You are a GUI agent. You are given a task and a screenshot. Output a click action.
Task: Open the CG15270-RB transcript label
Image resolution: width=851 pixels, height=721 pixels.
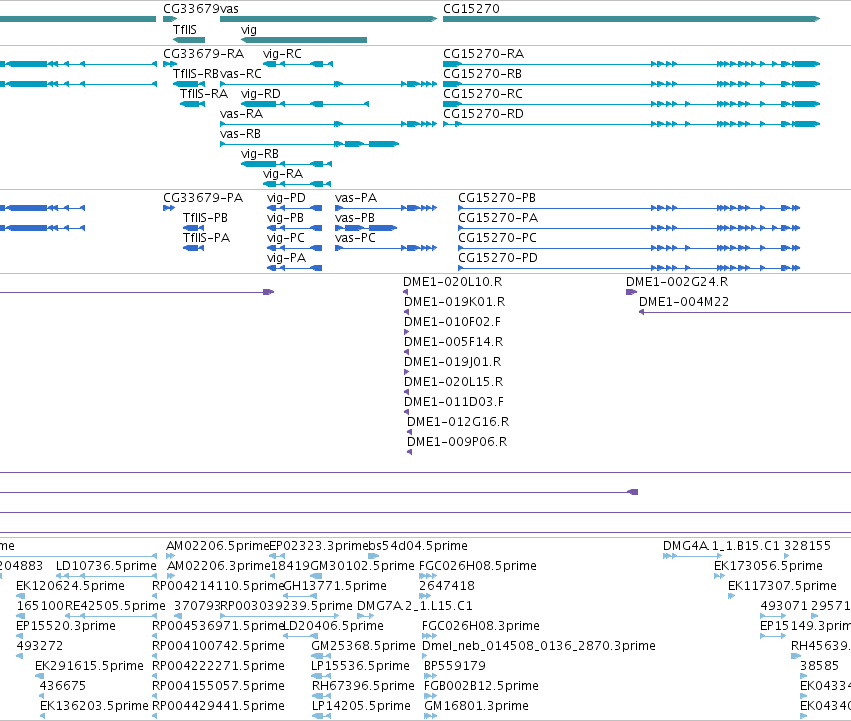click(482, 74)
